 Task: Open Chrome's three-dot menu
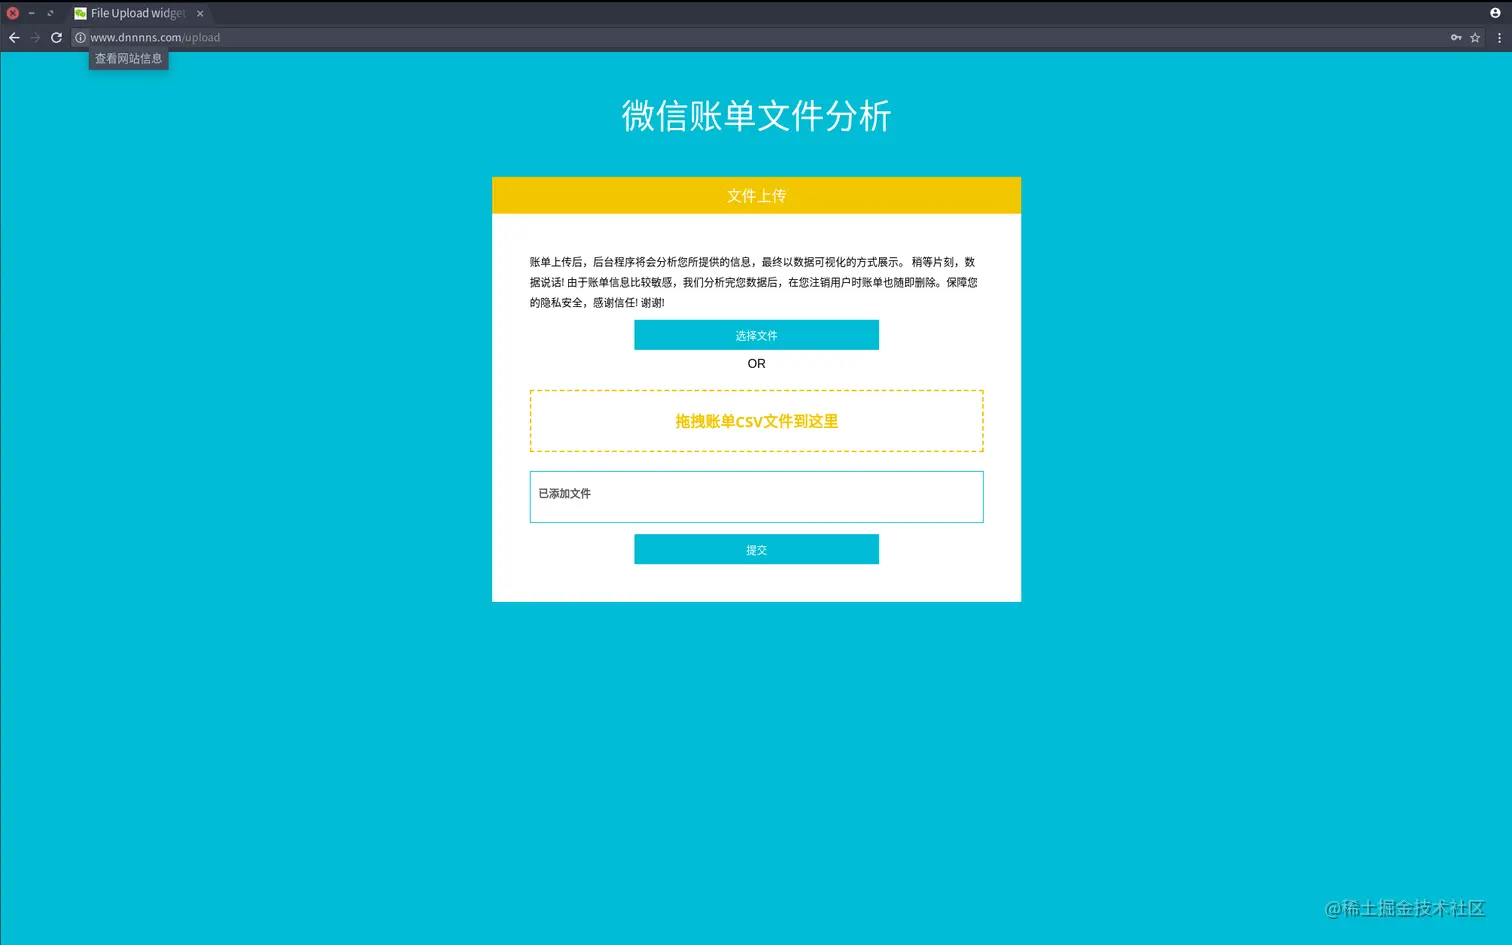pyautogui.click(x=1499, y=37)
